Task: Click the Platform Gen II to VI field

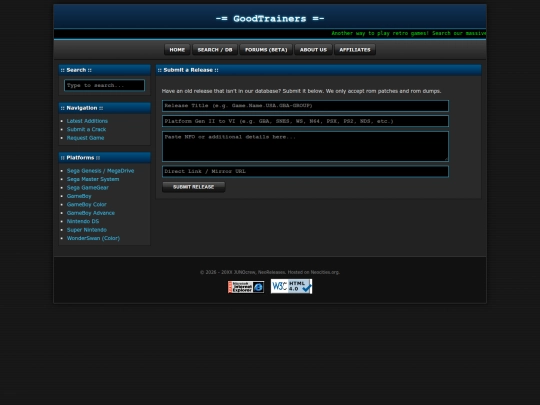Action: pos(305,121)
